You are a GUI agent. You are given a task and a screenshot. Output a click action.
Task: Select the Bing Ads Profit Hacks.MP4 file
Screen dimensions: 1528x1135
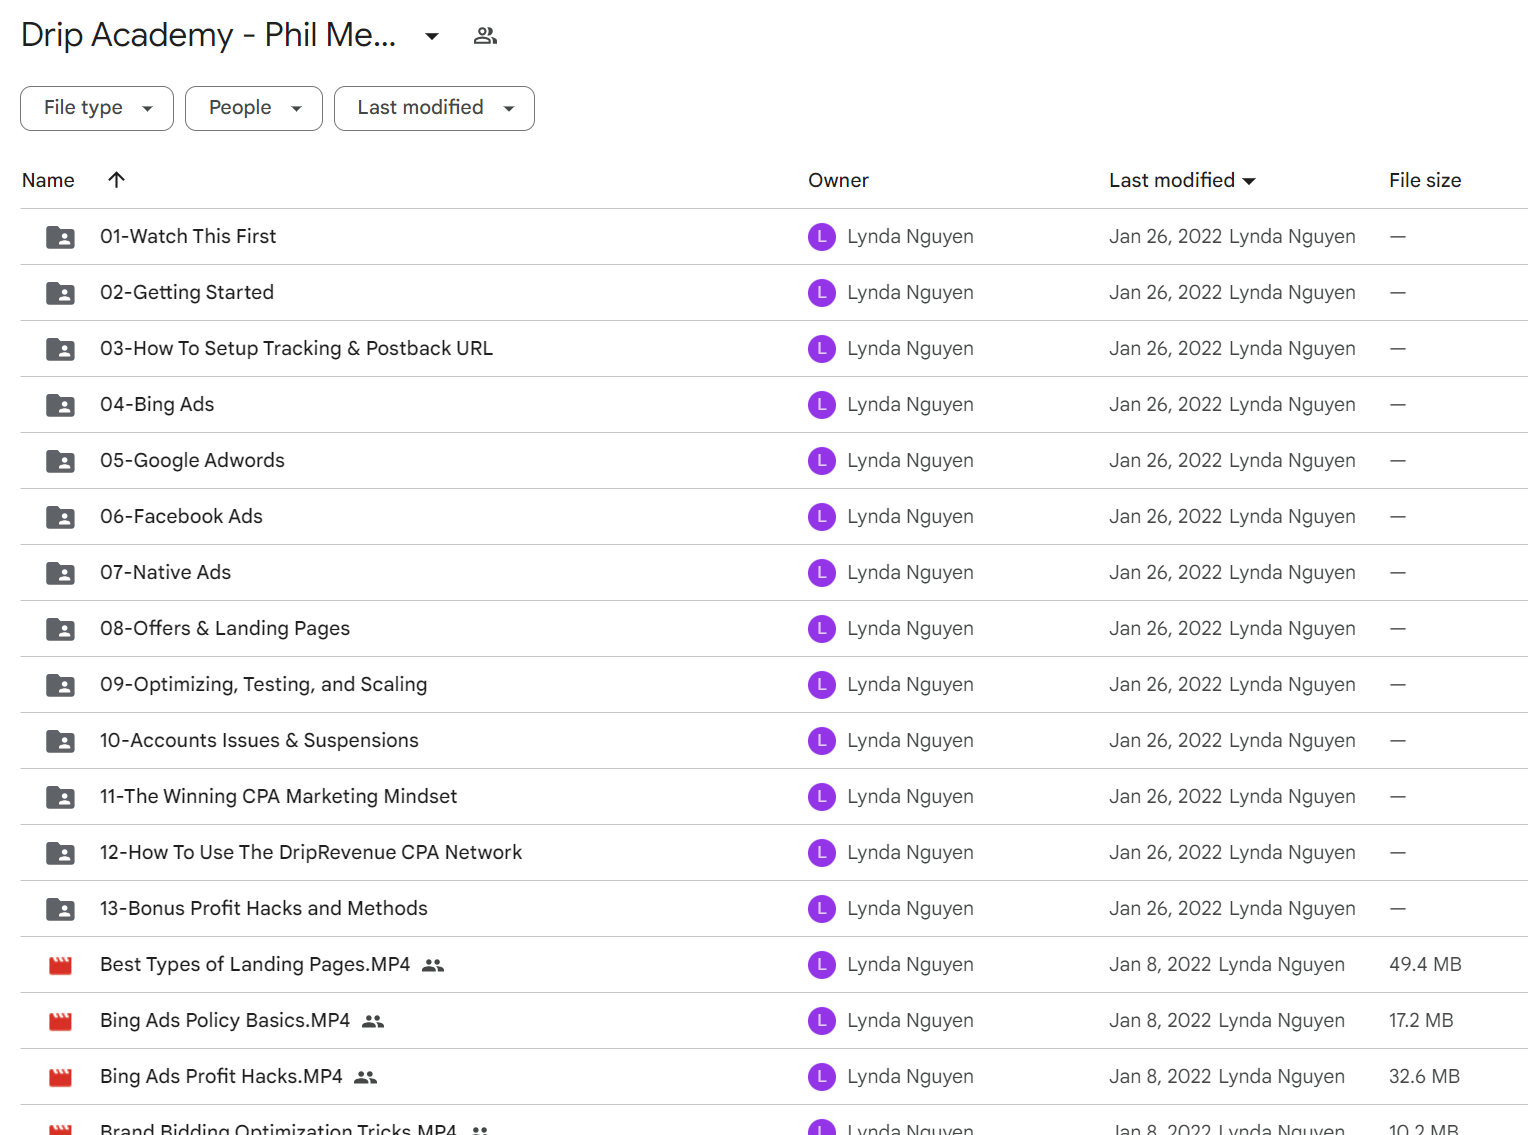(221, 1076)
